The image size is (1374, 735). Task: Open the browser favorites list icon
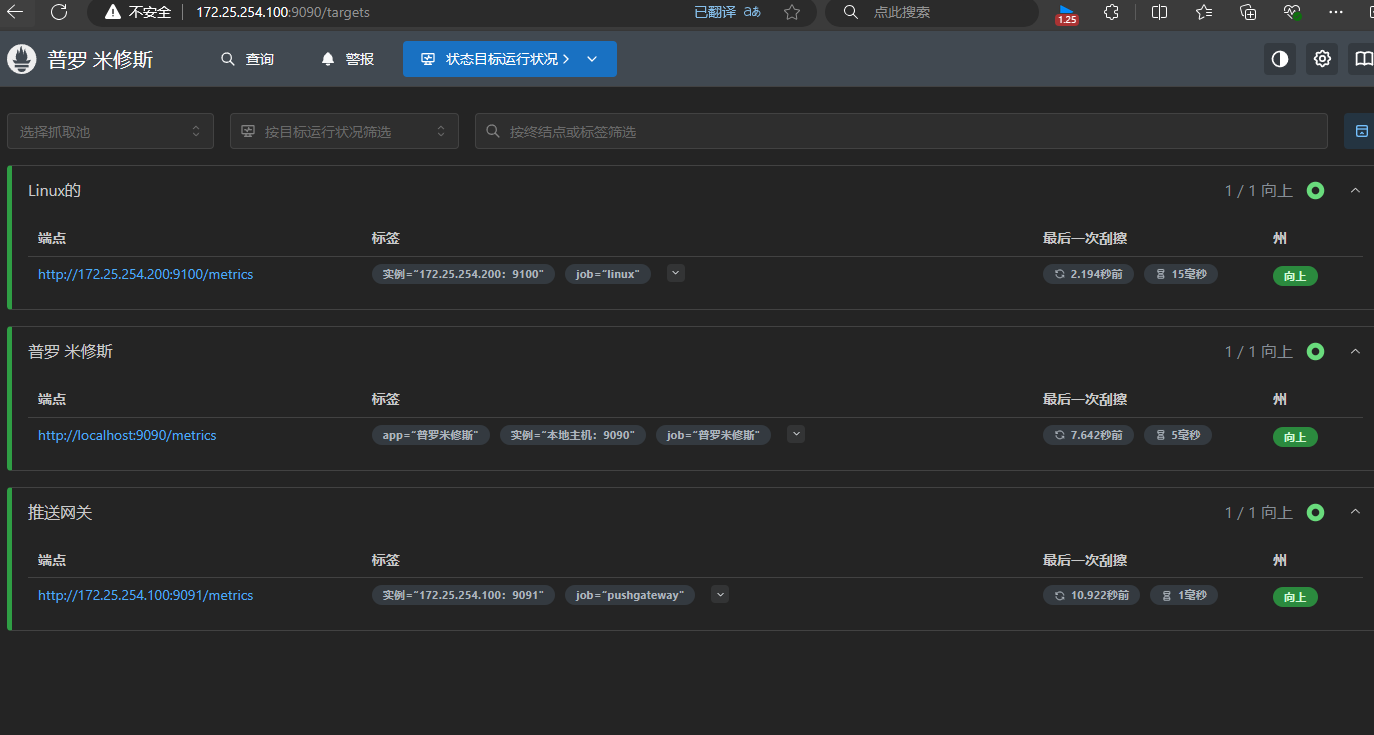click(x=1204, y=12)
